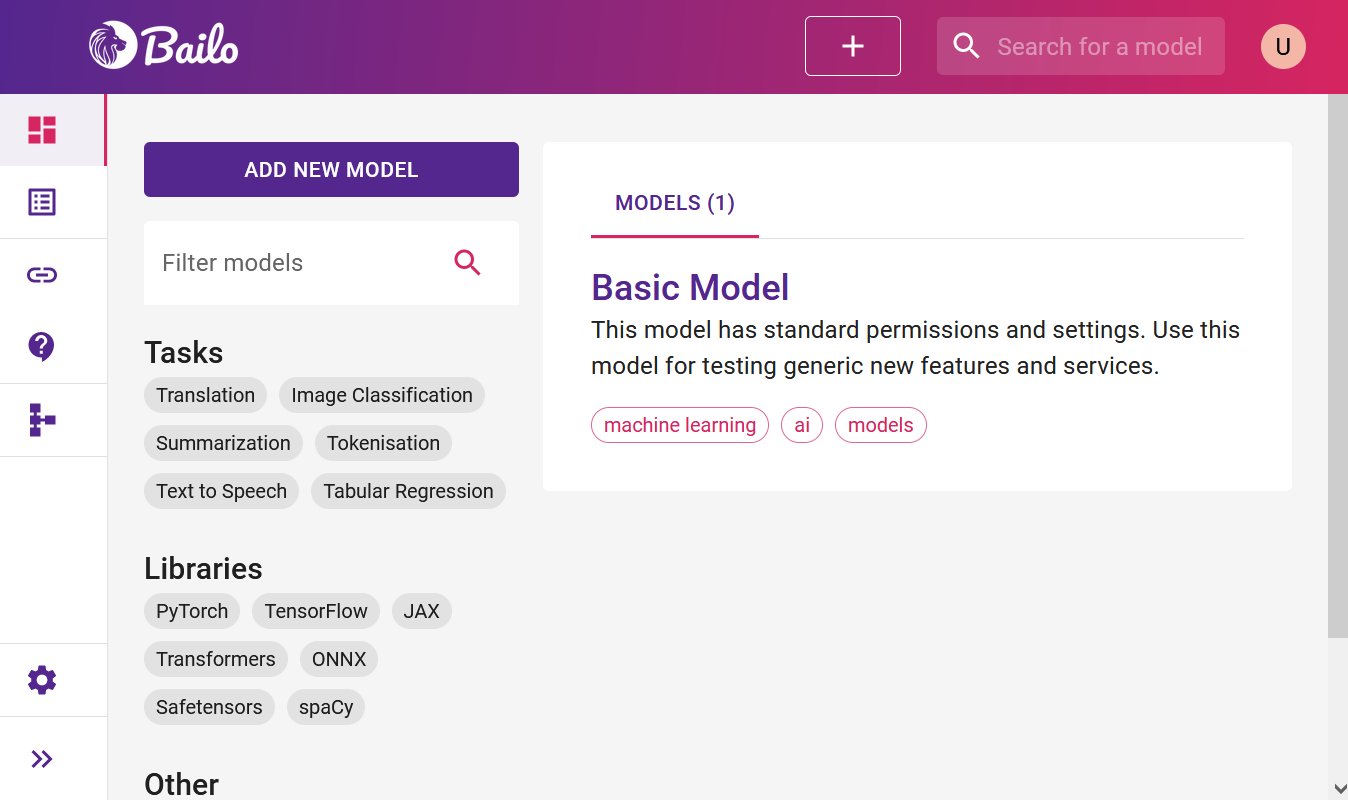This screenshot has height=800, width=1348.
Task: Click the search magnifier inside filter models box
Action: click(x=467, y=262)
